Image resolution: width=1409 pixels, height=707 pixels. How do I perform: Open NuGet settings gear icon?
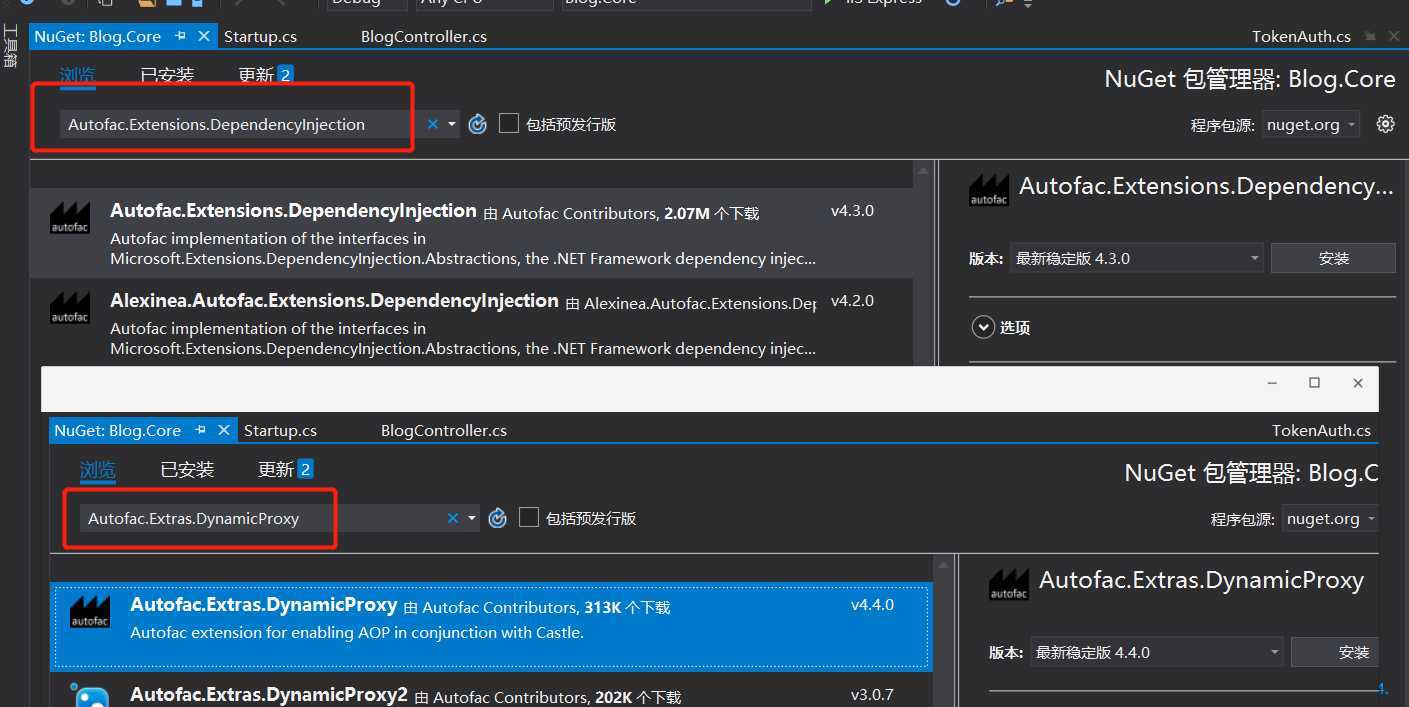click(x=1385, y=124)
